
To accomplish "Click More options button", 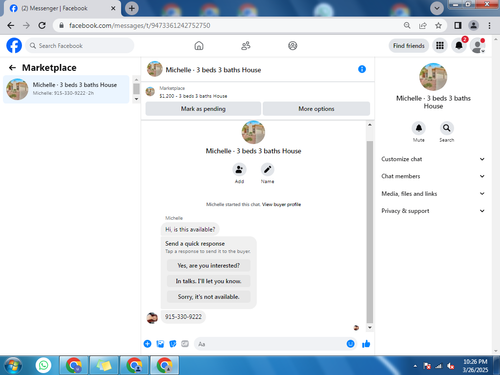I will [x=316, y=109].
